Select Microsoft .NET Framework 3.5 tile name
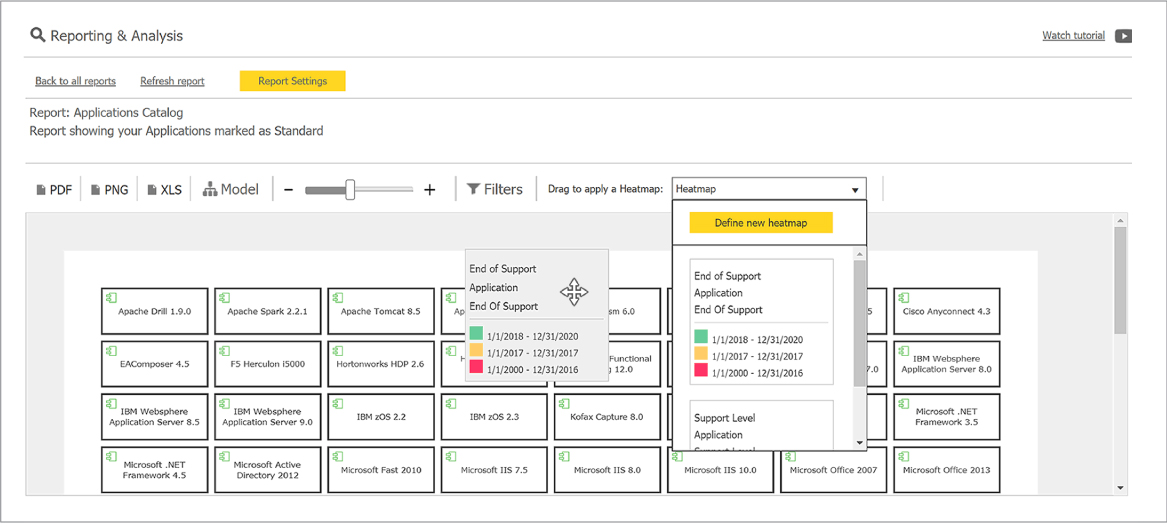 pyautogui.click(x=946, y=416)
